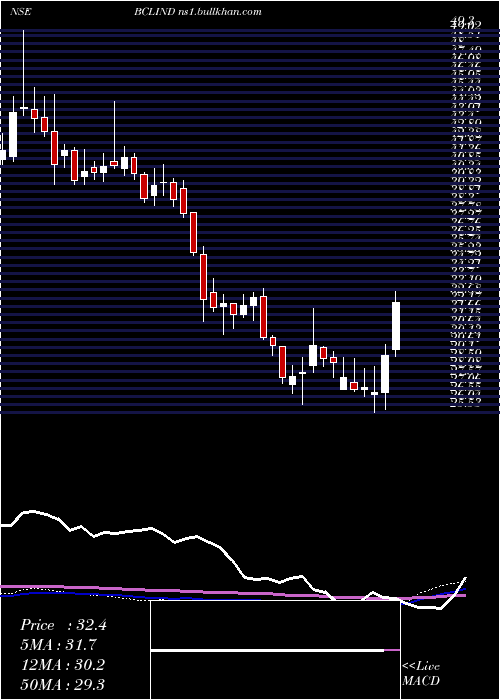Screen dimensions: 500x700
Task: Click the <<Live MACD label
Action: (421, 673)
